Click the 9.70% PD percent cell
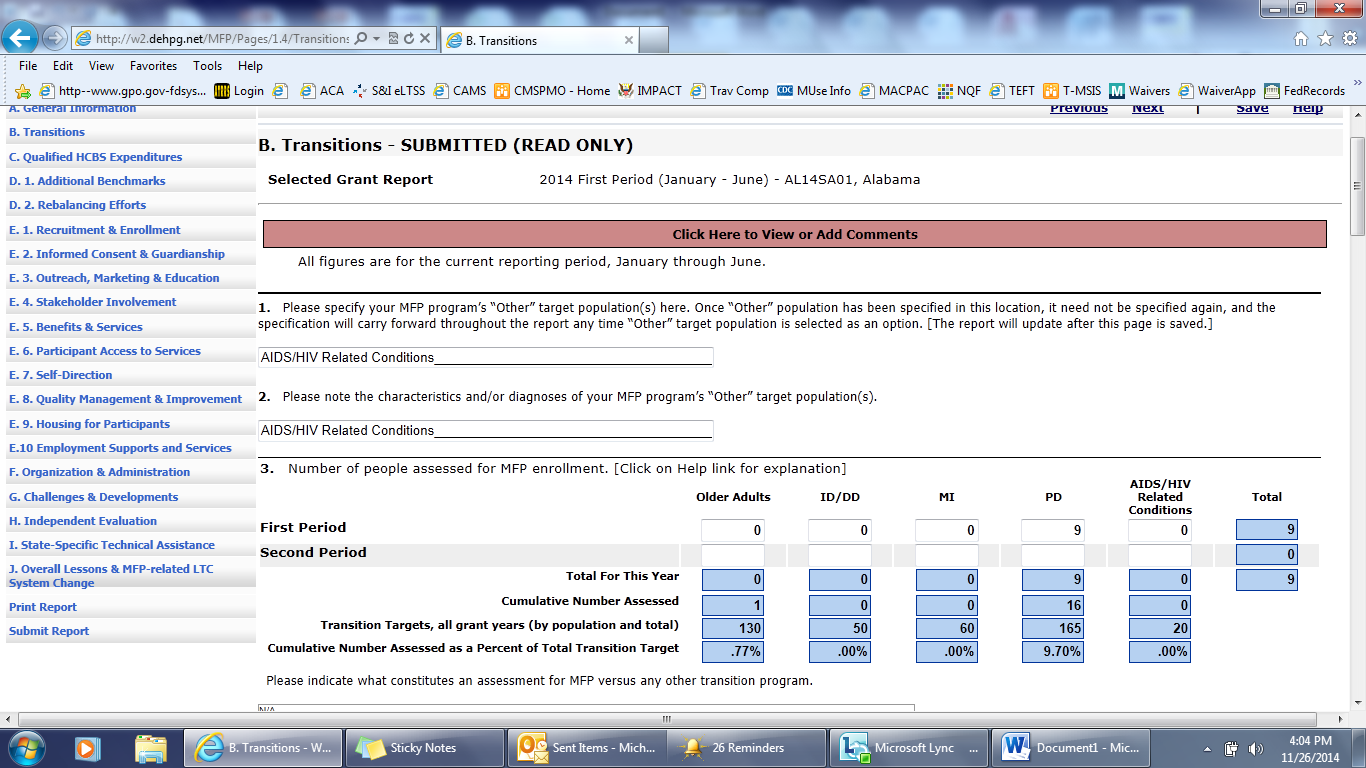Viewport: 1366px width, 768px height. point(1053,652)
